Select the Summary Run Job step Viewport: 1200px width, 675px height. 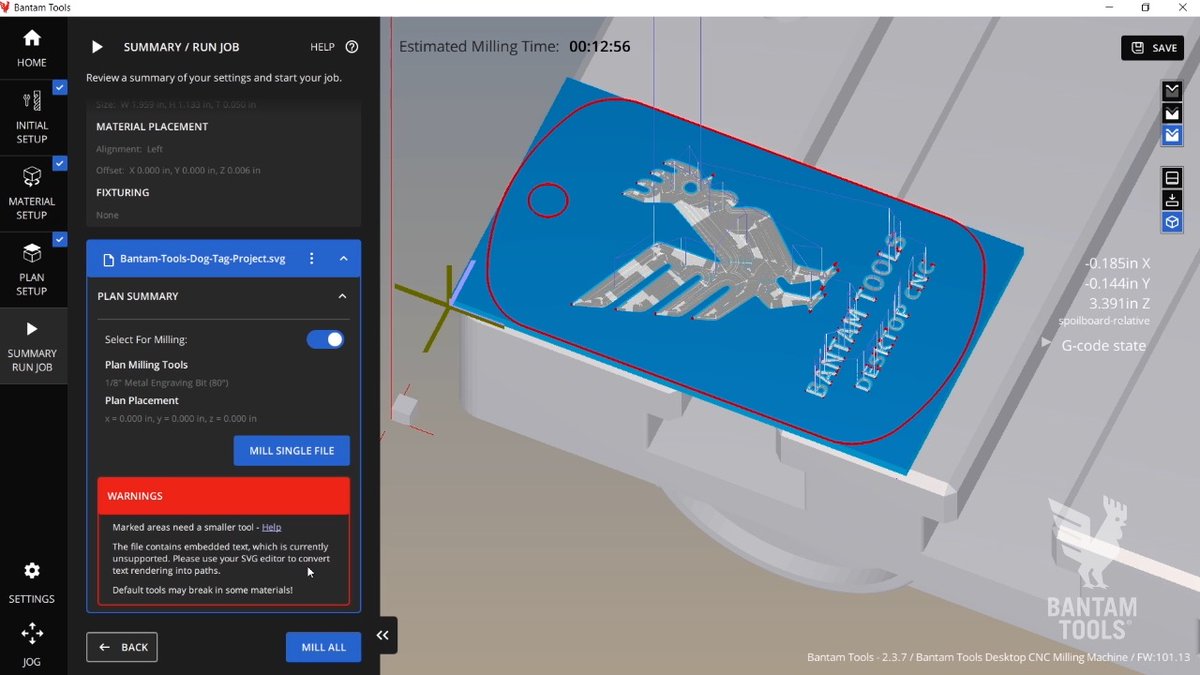32,346
